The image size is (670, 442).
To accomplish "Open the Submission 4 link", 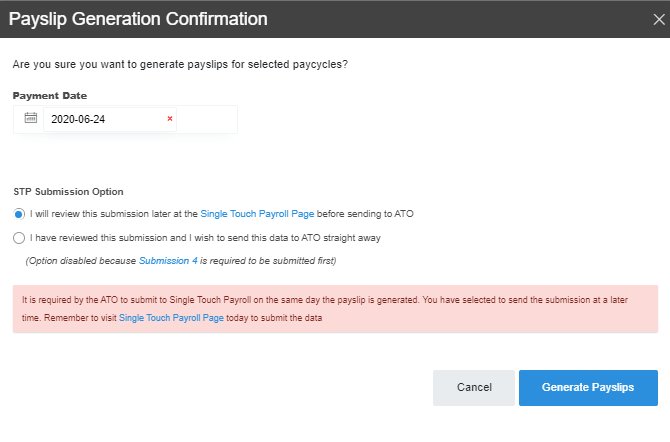I will pos(168,261).
